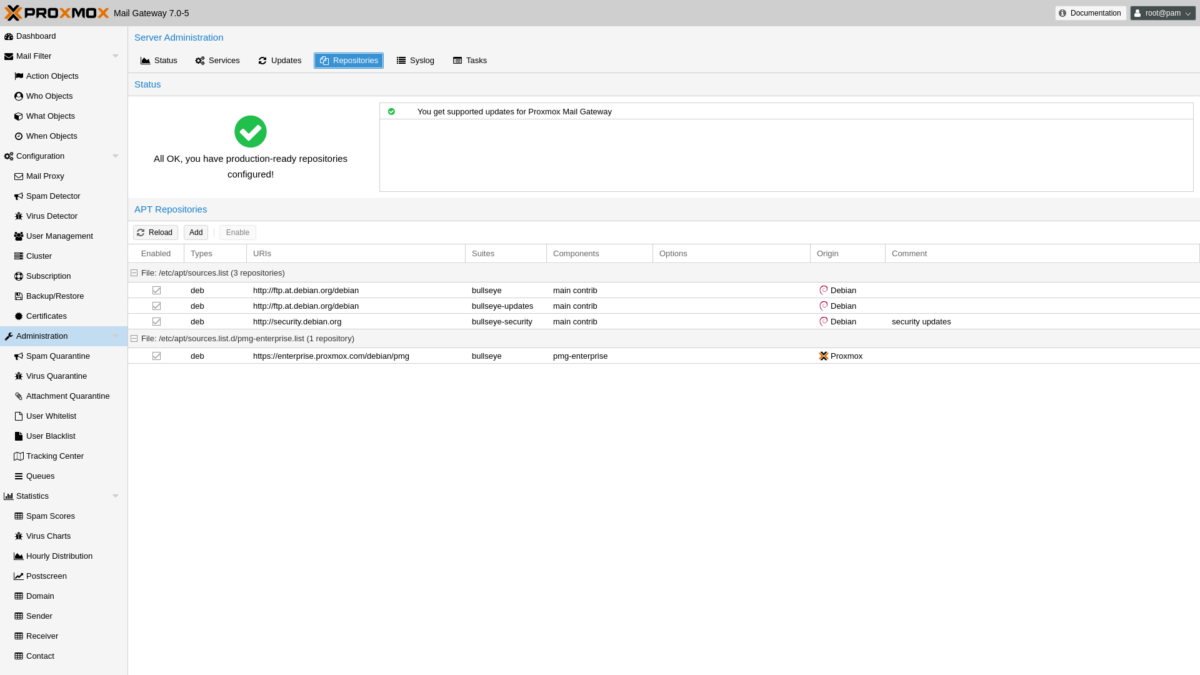The height and width of the screenshot is (675, 1200).
Task: Switch to the Updates tab
Action: pyautogui.click(x=279, y=60)
